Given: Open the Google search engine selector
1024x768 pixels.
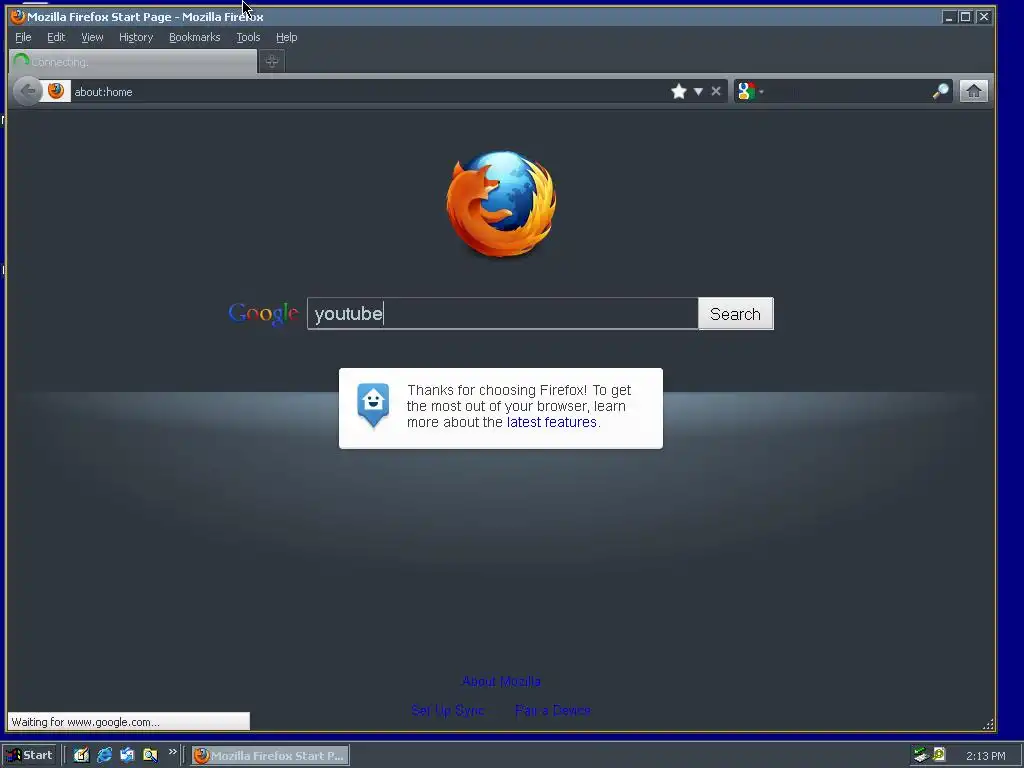Looking at the screenshot, I should pos(750,91).
